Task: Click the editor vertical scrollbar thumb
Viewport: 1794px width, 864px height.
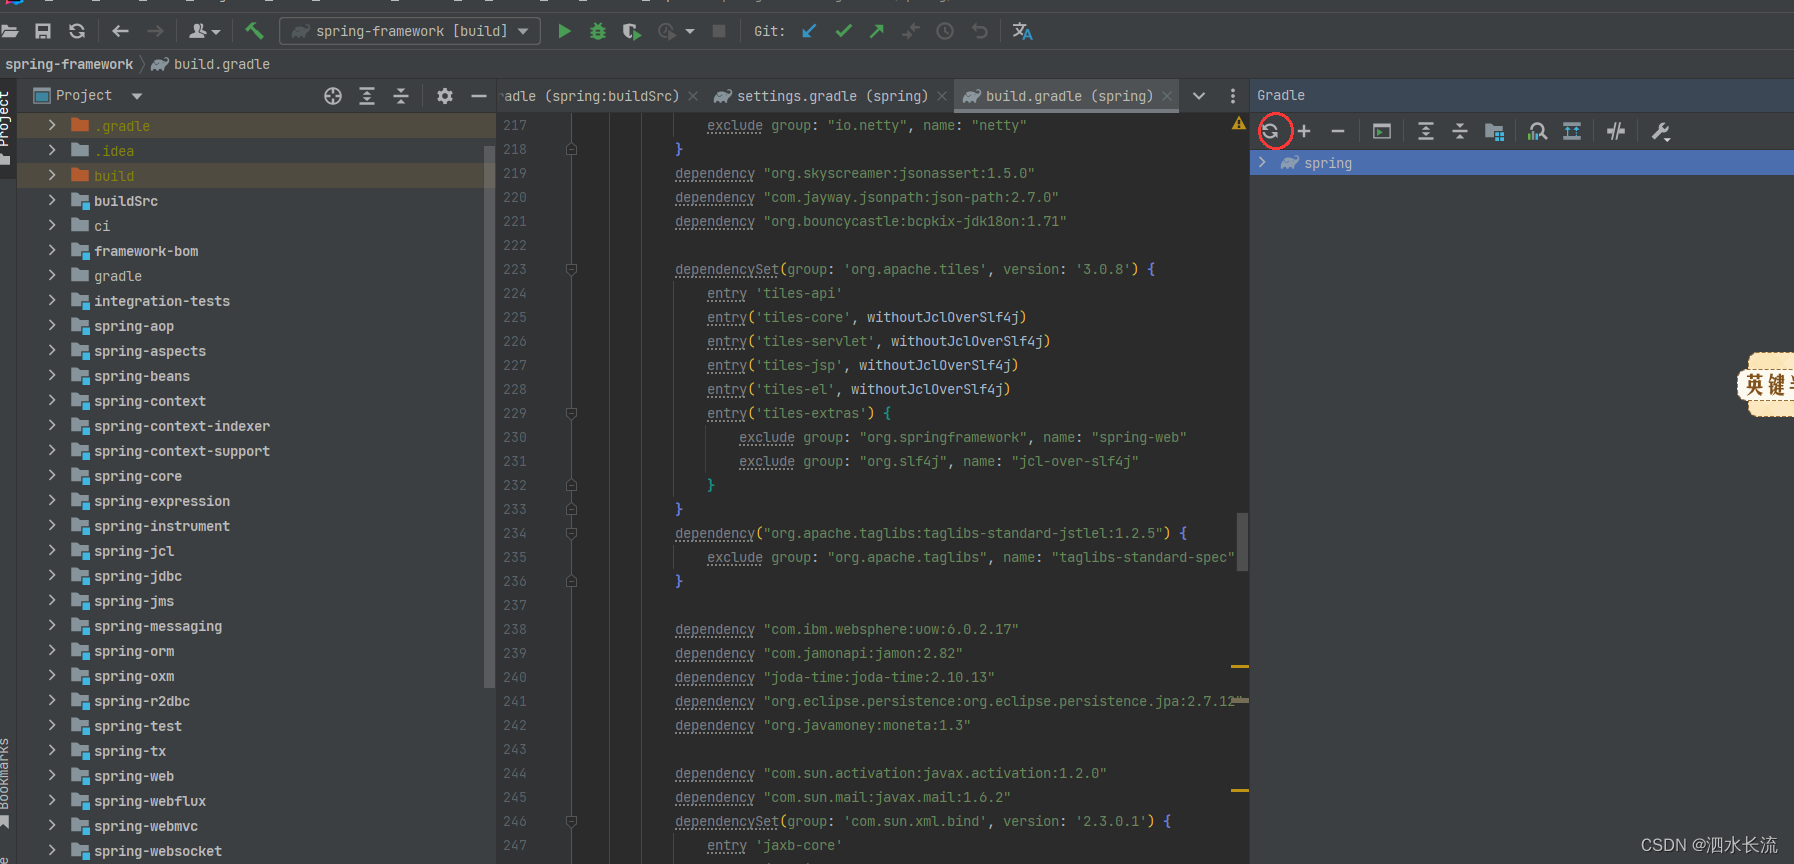Action: pyautogui.click(x=1243, y=541)
